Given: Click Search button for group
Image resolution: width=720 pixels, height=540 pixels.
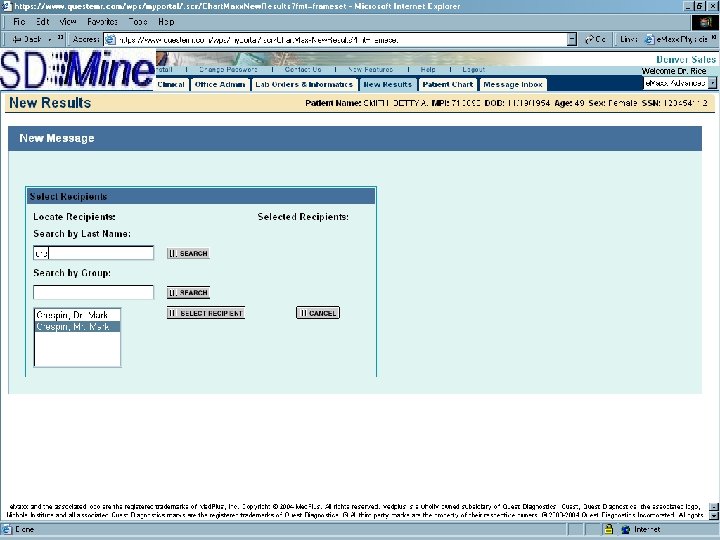Looking at the screenshot, I should 188,292.
